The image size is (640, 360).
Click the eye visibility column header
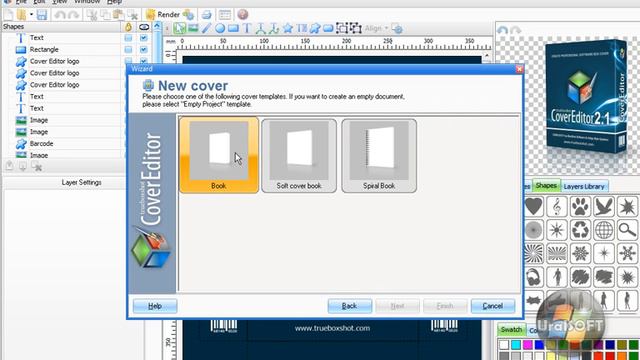(x=144, y=27)
